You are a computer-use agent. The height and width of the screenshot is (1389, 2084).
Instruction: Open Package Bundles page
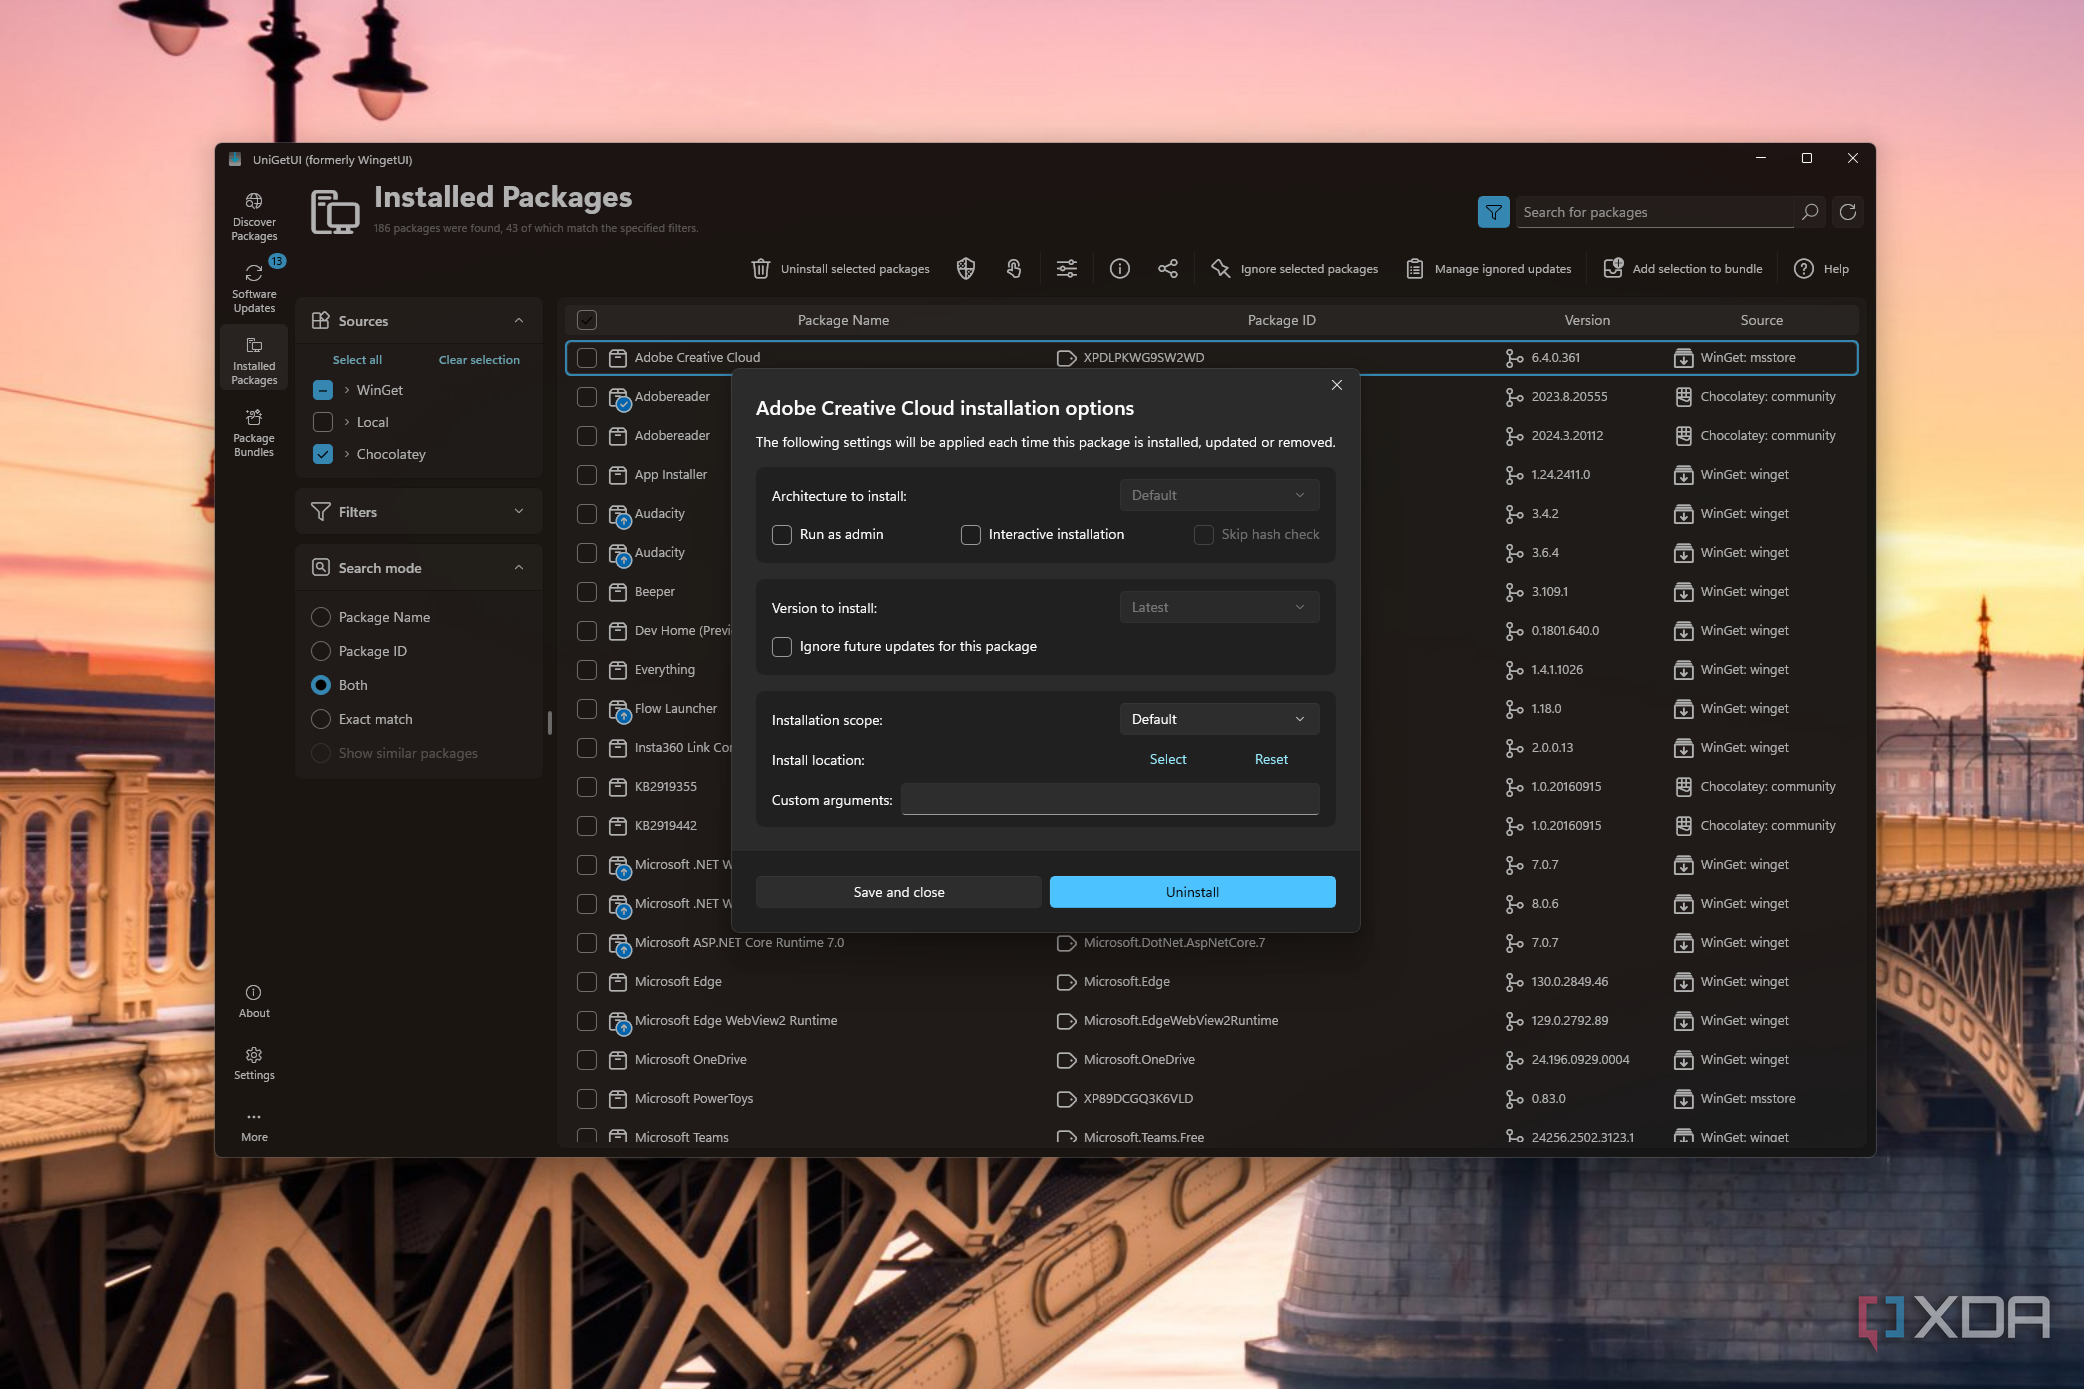(254, 433)
